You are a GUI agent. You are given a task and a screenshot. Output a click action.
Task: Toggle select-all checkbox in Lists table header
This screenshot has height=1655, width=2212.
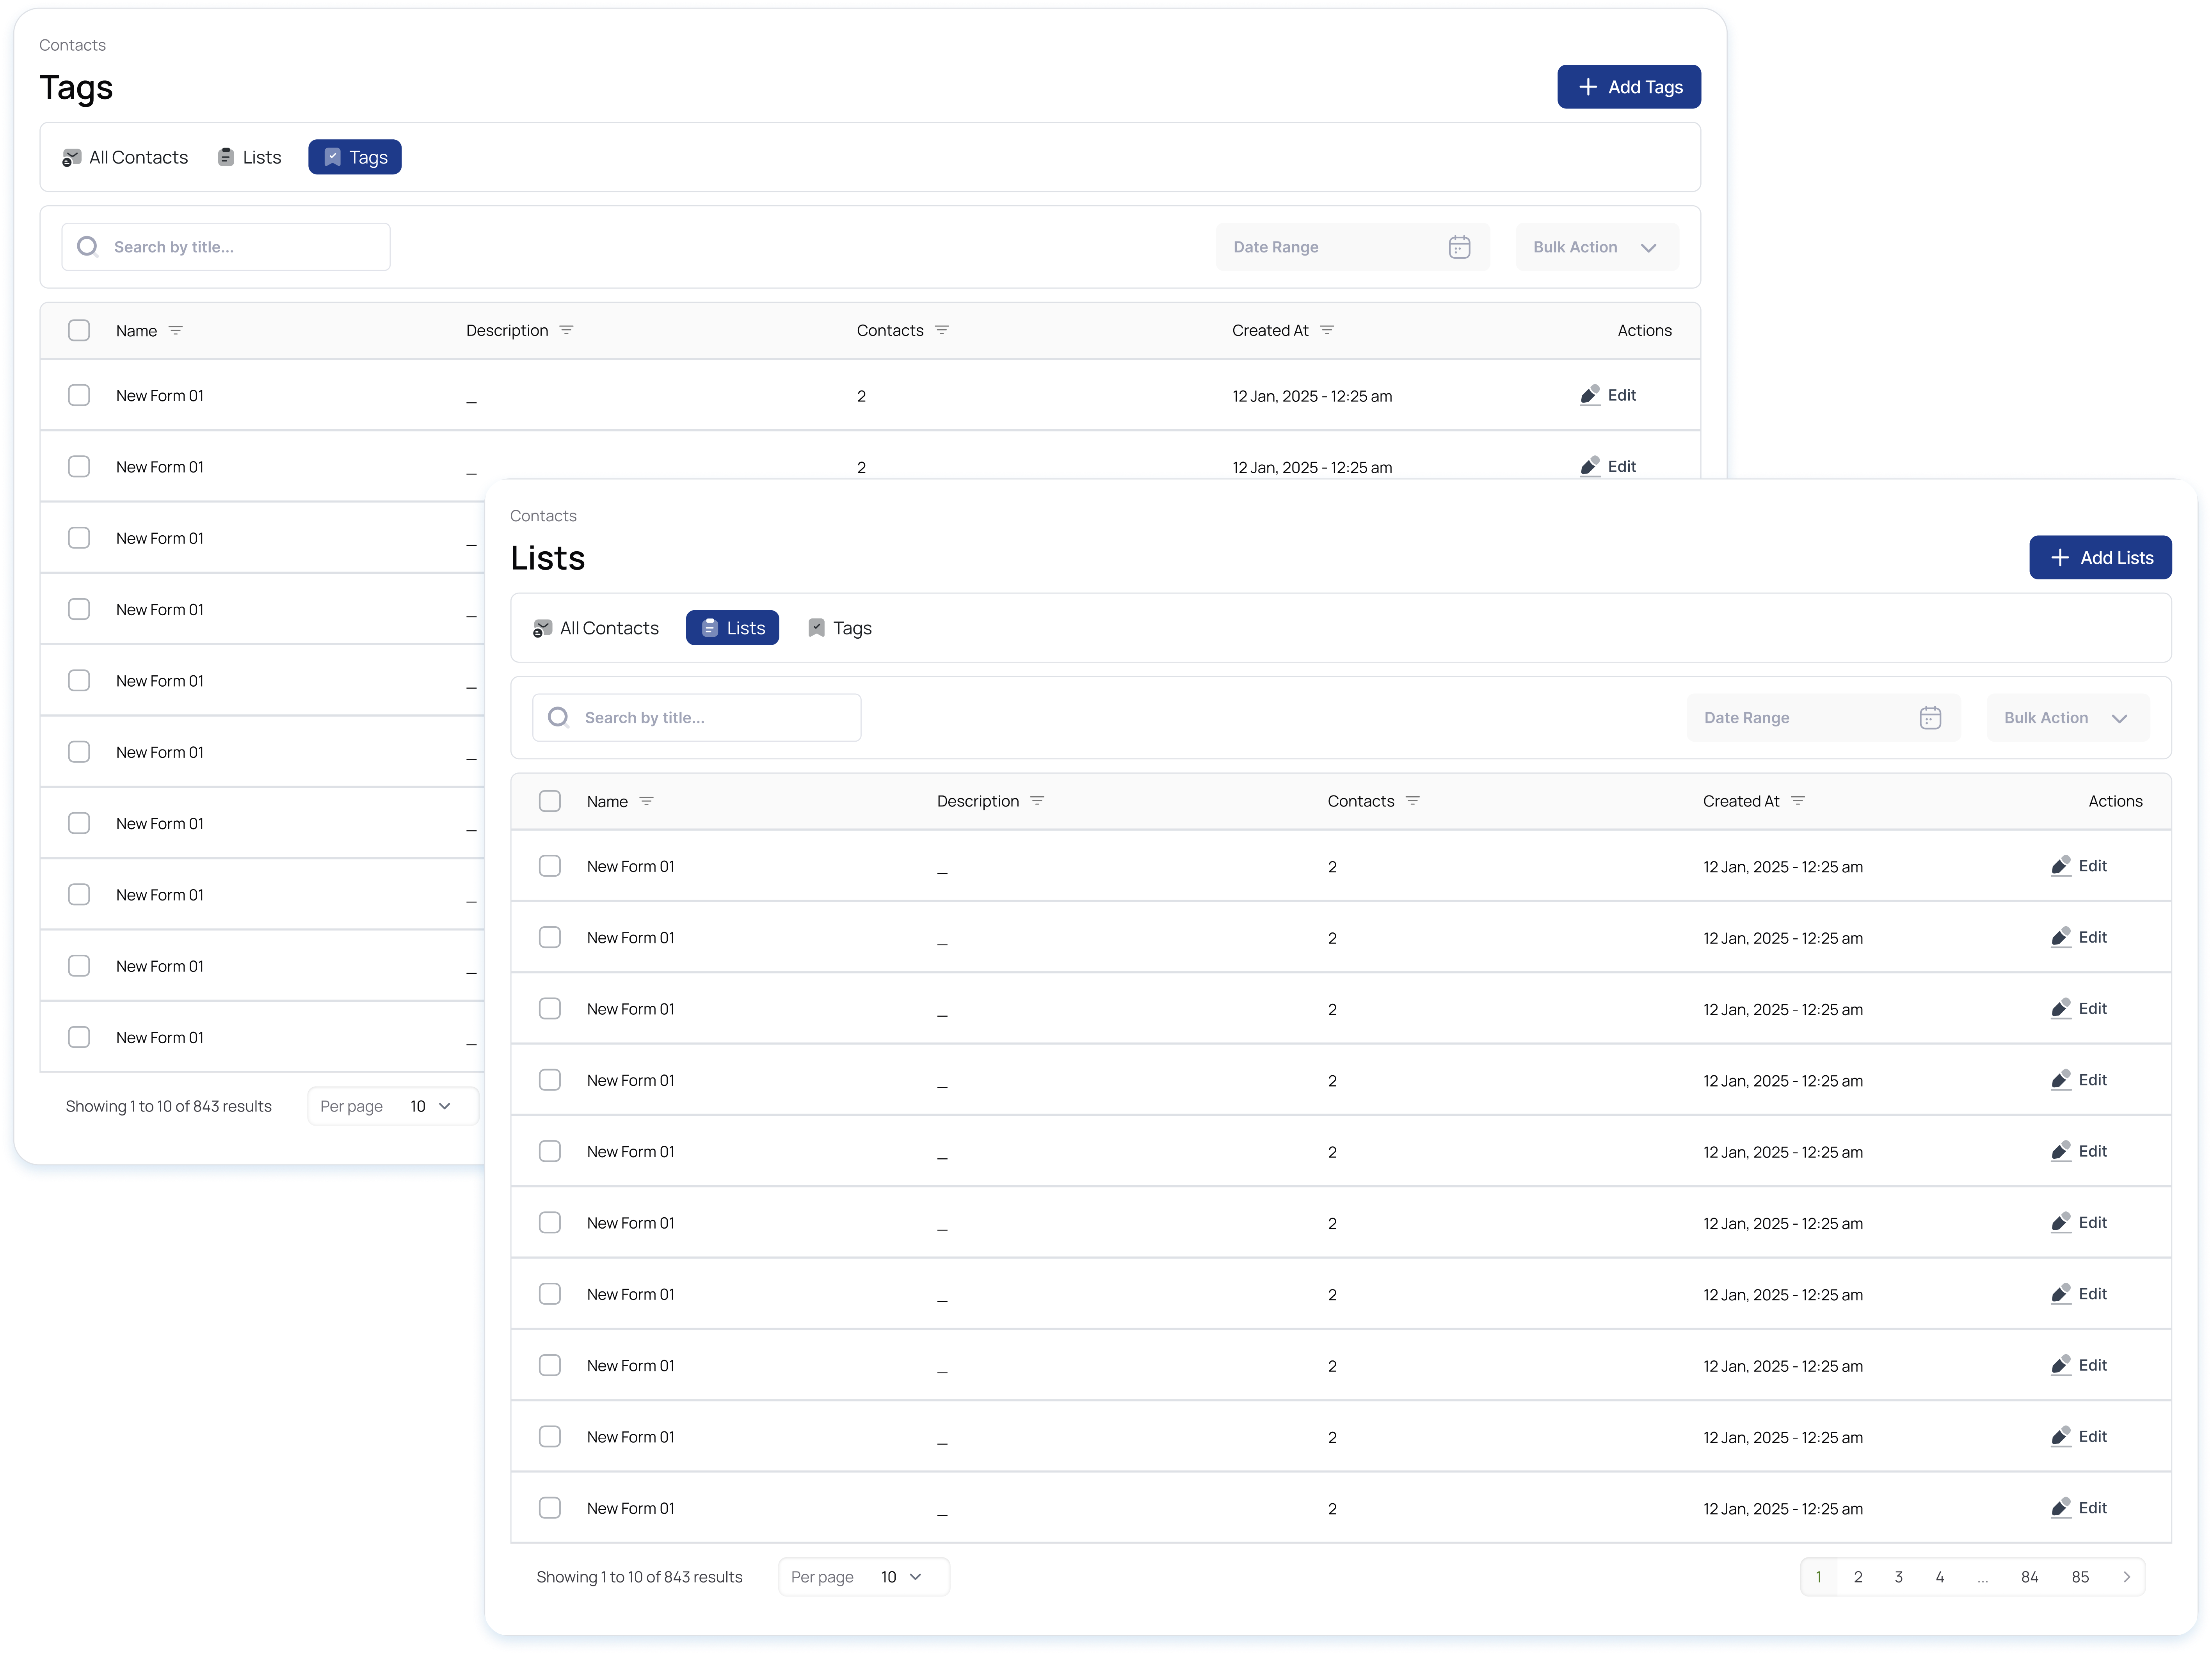click(550, 801)
